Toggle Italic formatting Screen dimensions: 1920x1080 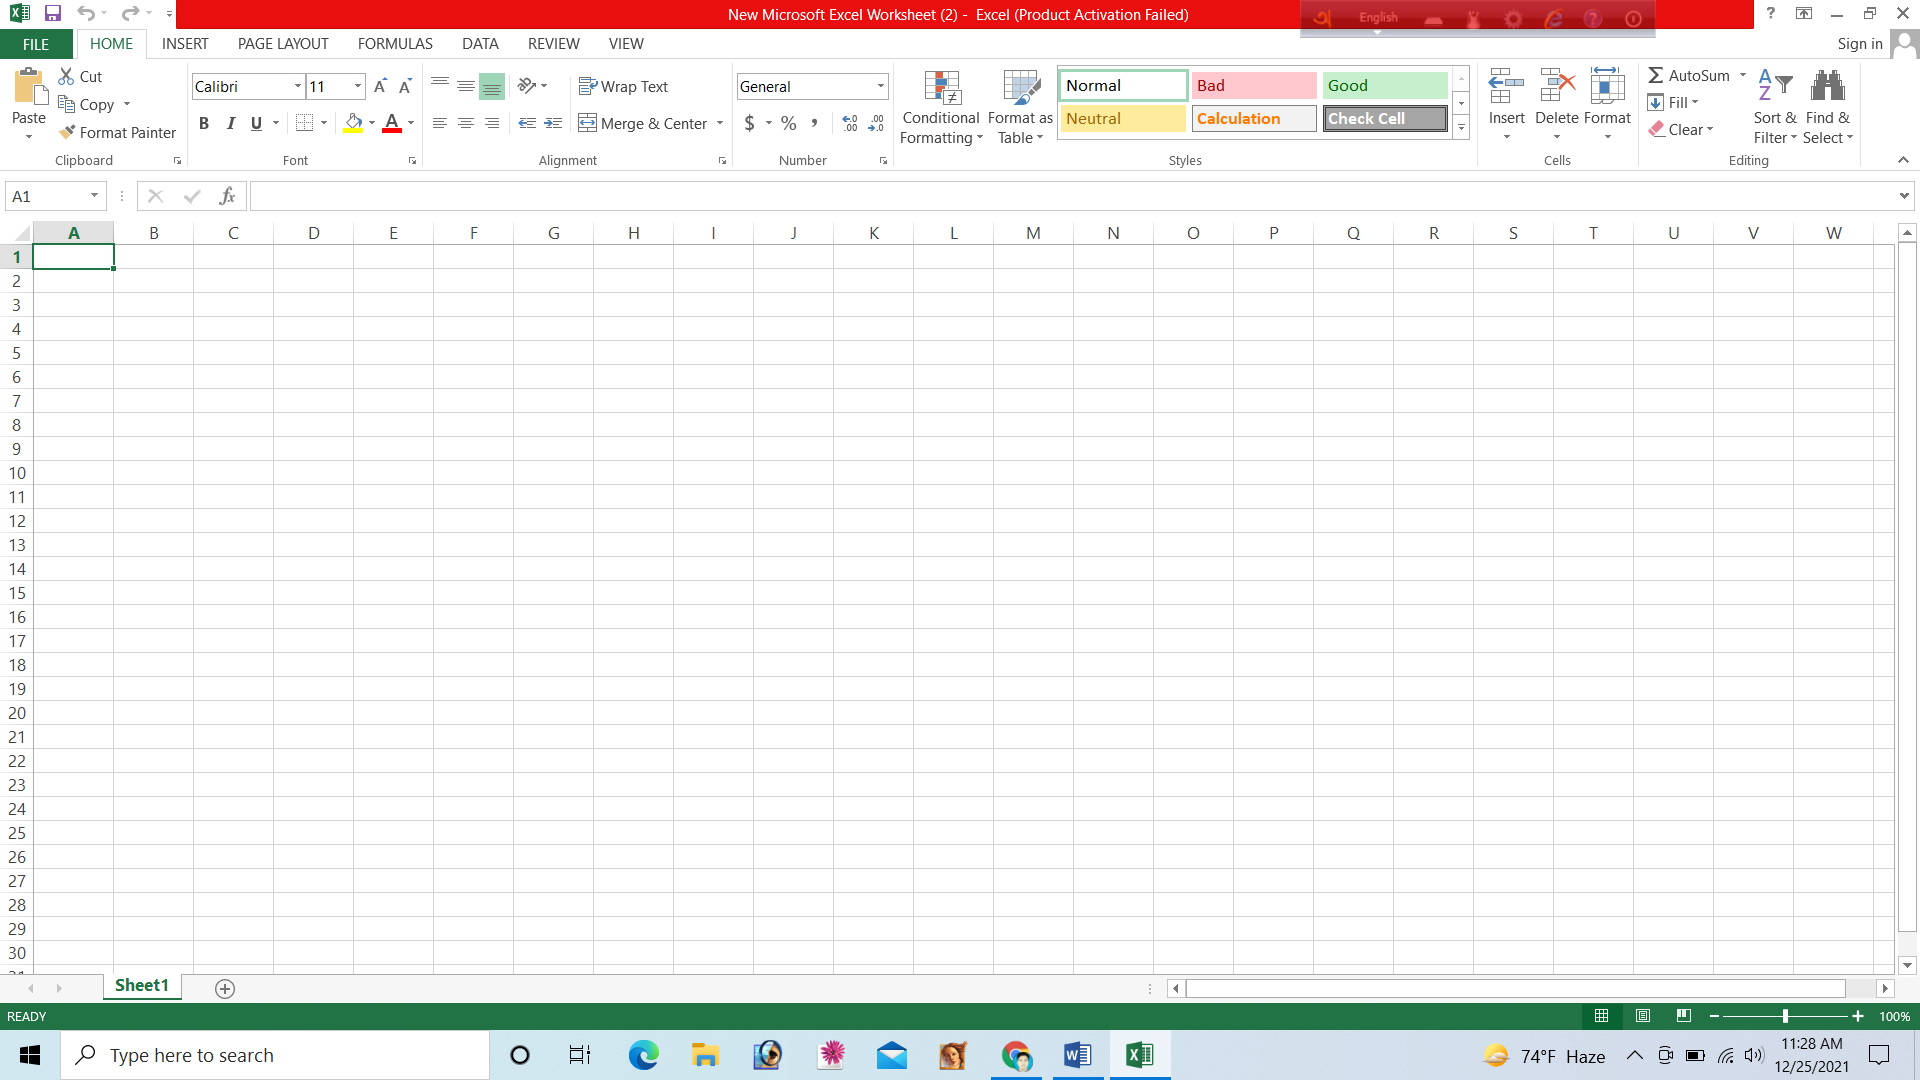[x=231, y=123]
